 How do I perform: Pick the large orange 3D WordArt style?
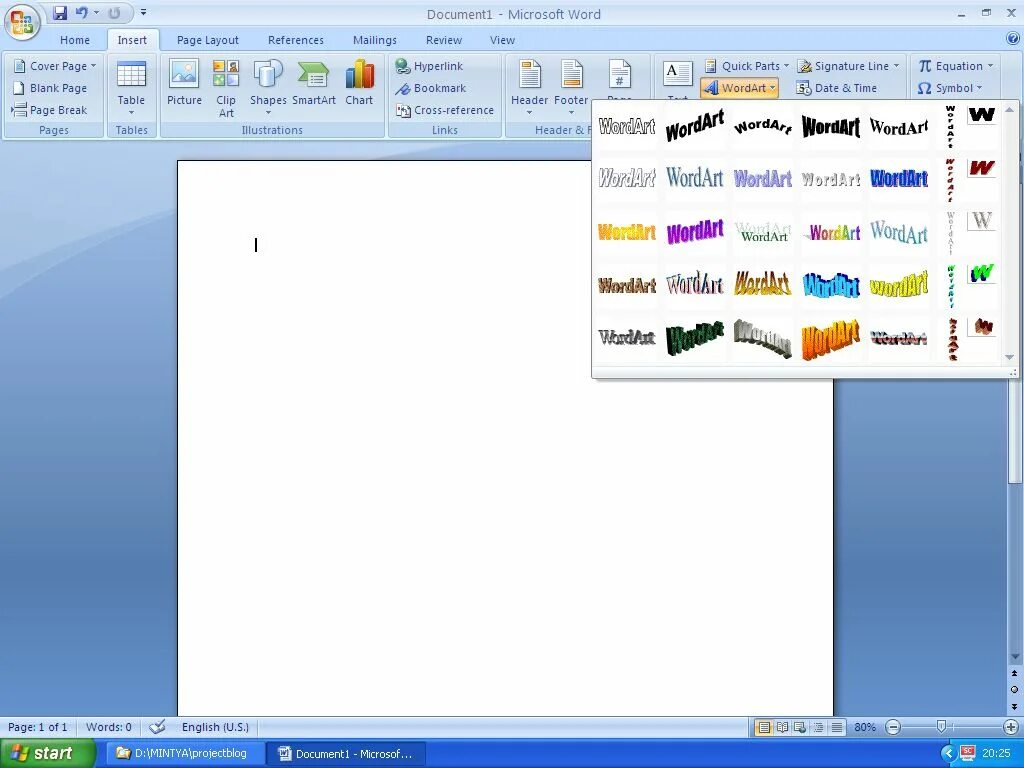[x=831, y=338]
